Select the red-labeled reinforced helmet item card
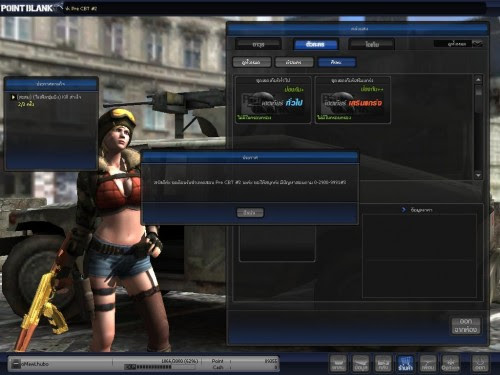500x375 pixels. [x=353, y=100]
